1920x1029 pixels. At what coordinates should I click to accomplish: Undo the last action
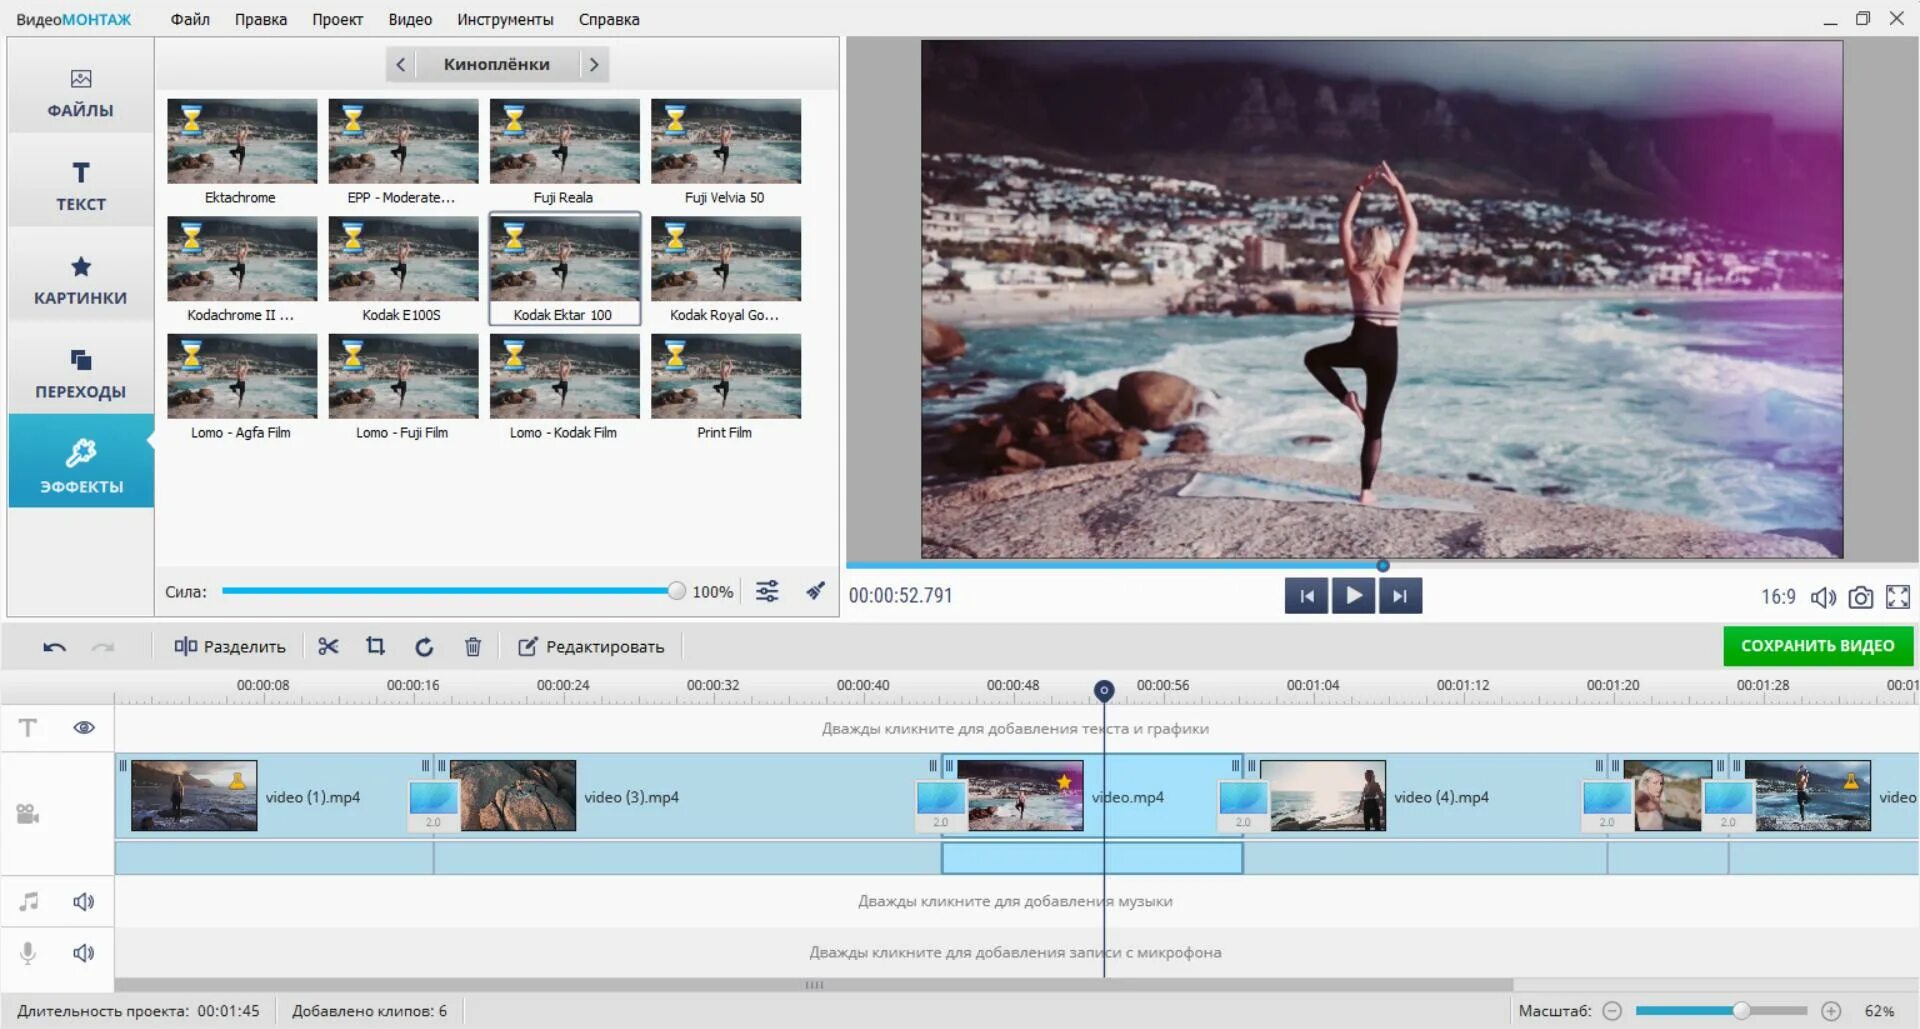tap(55, 647)
